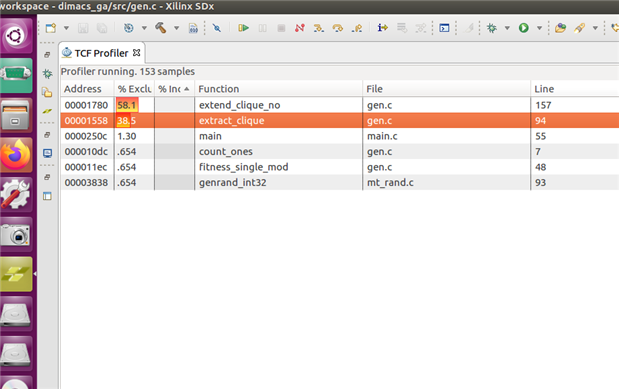
Task: Click the green Run launch button
Action: click(523, 28)
